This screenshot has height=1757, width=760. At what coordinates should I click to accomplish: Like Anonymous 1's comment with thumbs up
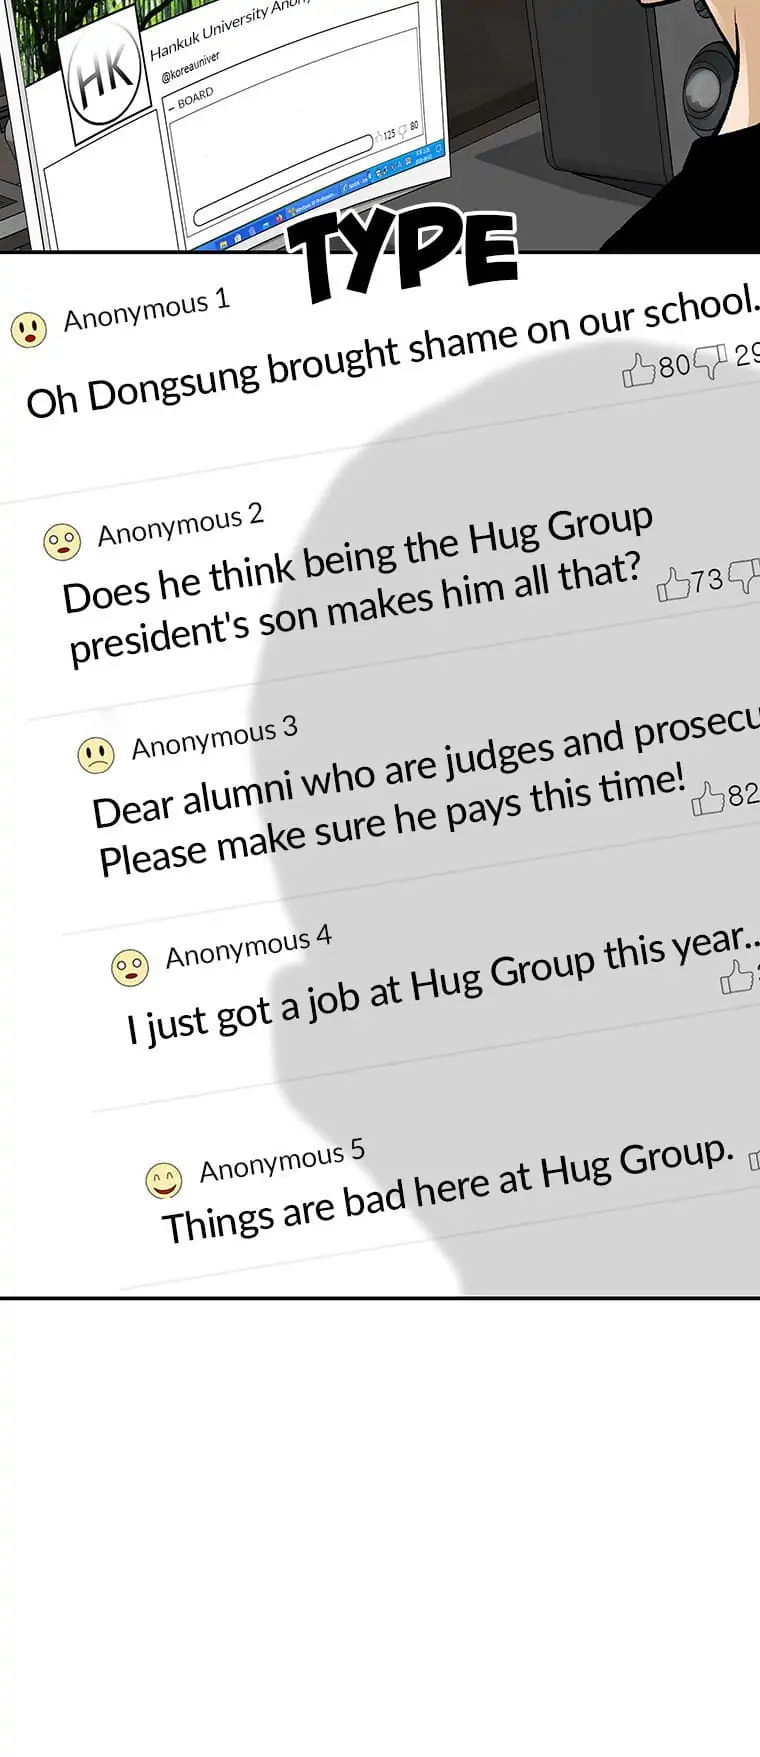pos(638,370)
